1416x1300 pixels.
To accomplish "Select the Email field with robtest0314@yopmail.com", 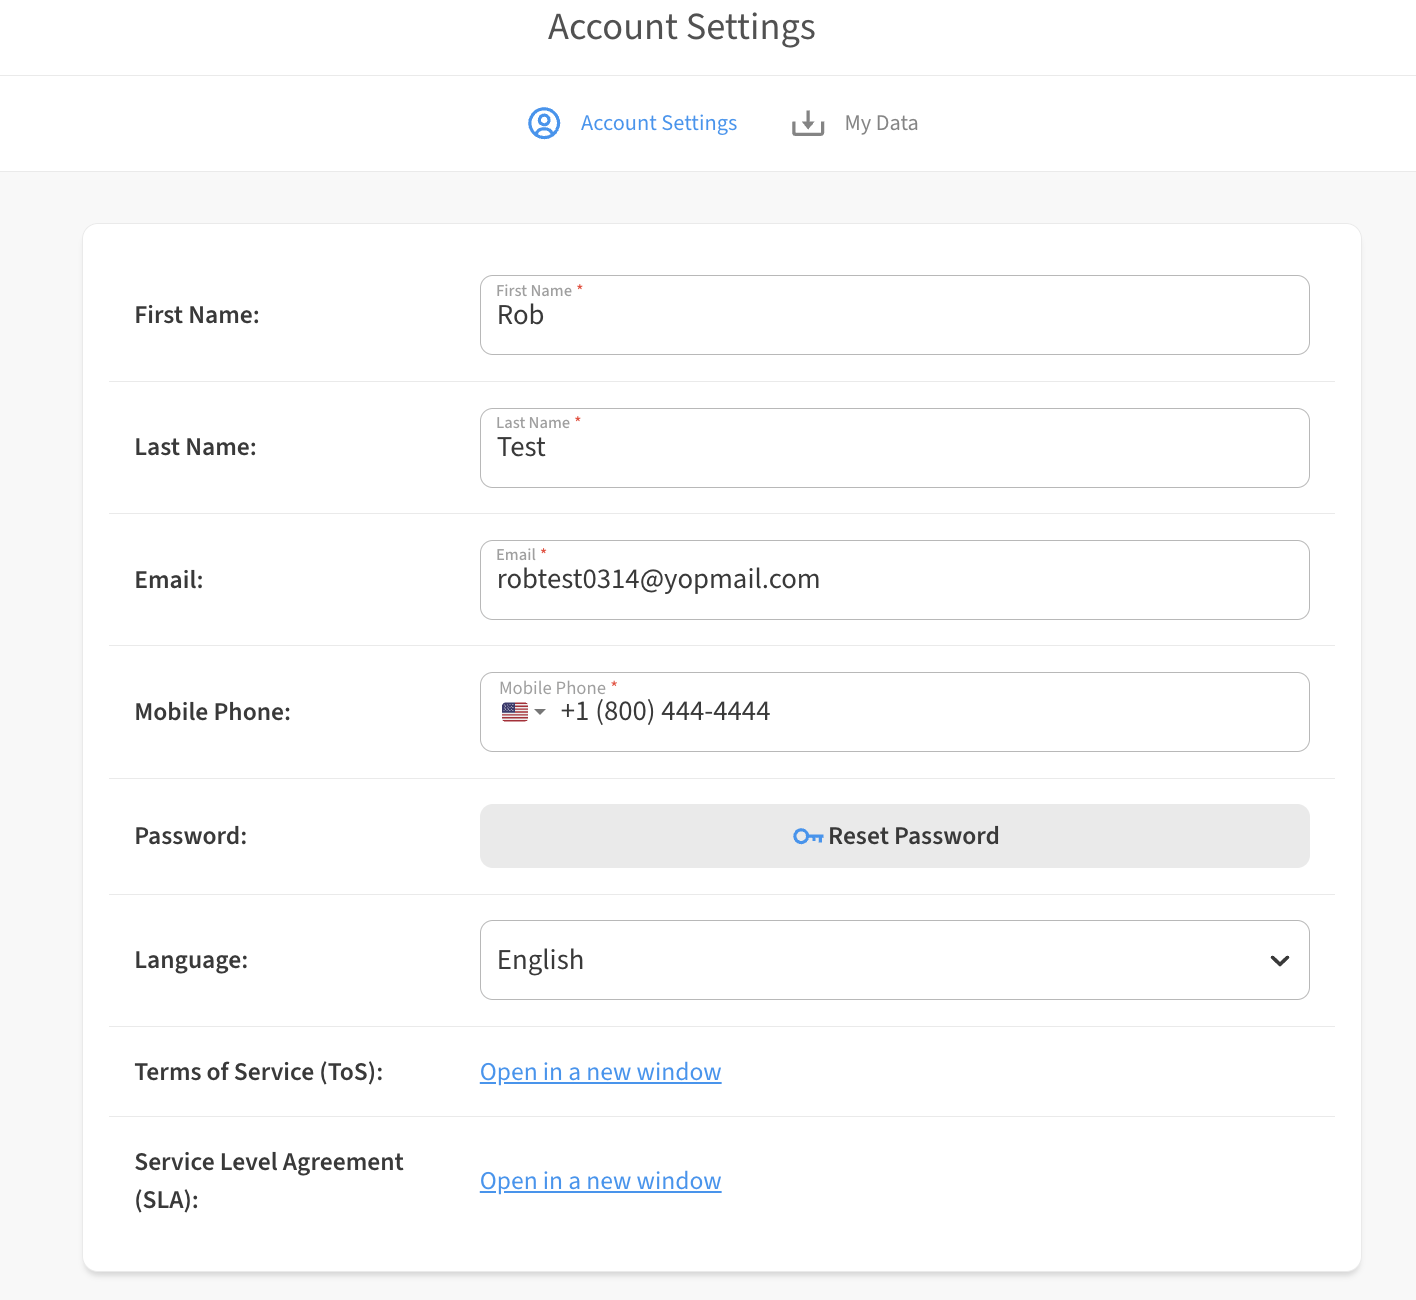I will coord(894,580).
